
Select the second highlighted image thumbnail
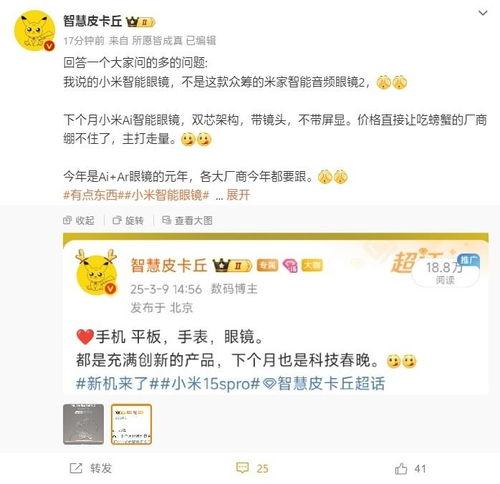[x=131, y=424]
